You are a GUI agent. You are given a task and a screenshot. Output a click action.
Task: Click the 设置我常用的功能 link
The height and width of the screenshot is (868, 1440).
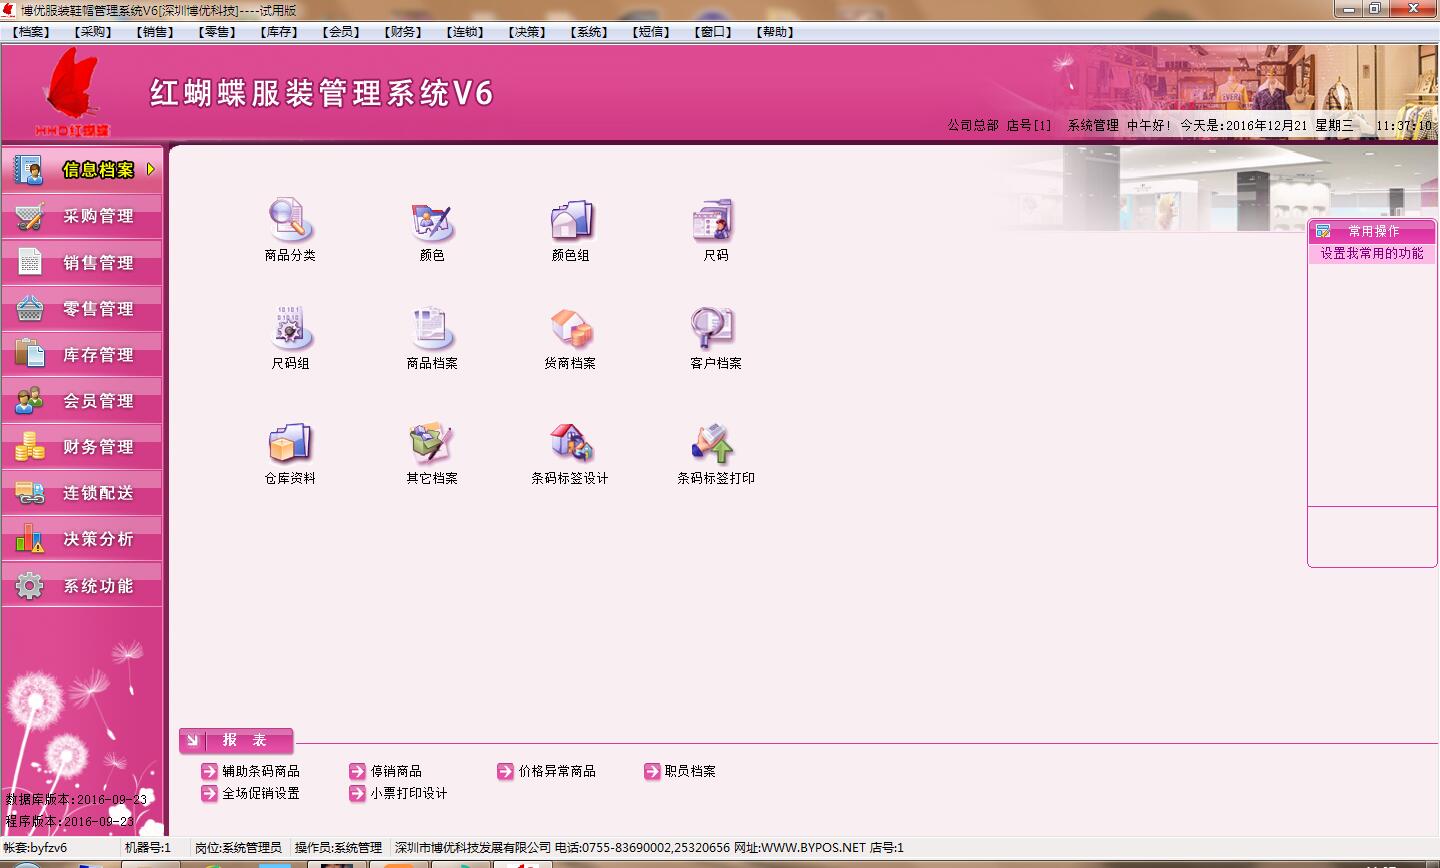pyautogui.click(x=1371, y=254)
